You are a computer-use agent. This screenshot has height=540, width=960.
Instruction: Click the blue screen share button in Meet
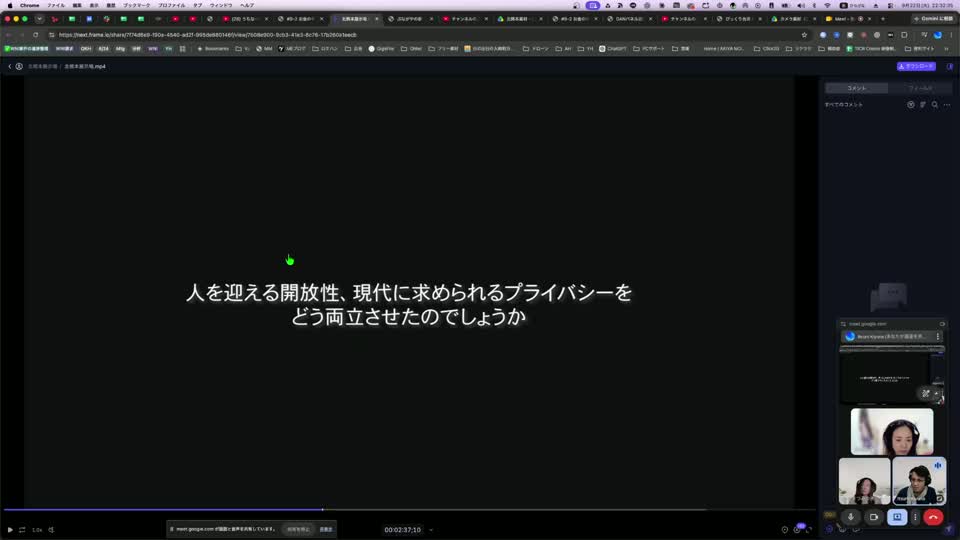(x=897, y=517)
